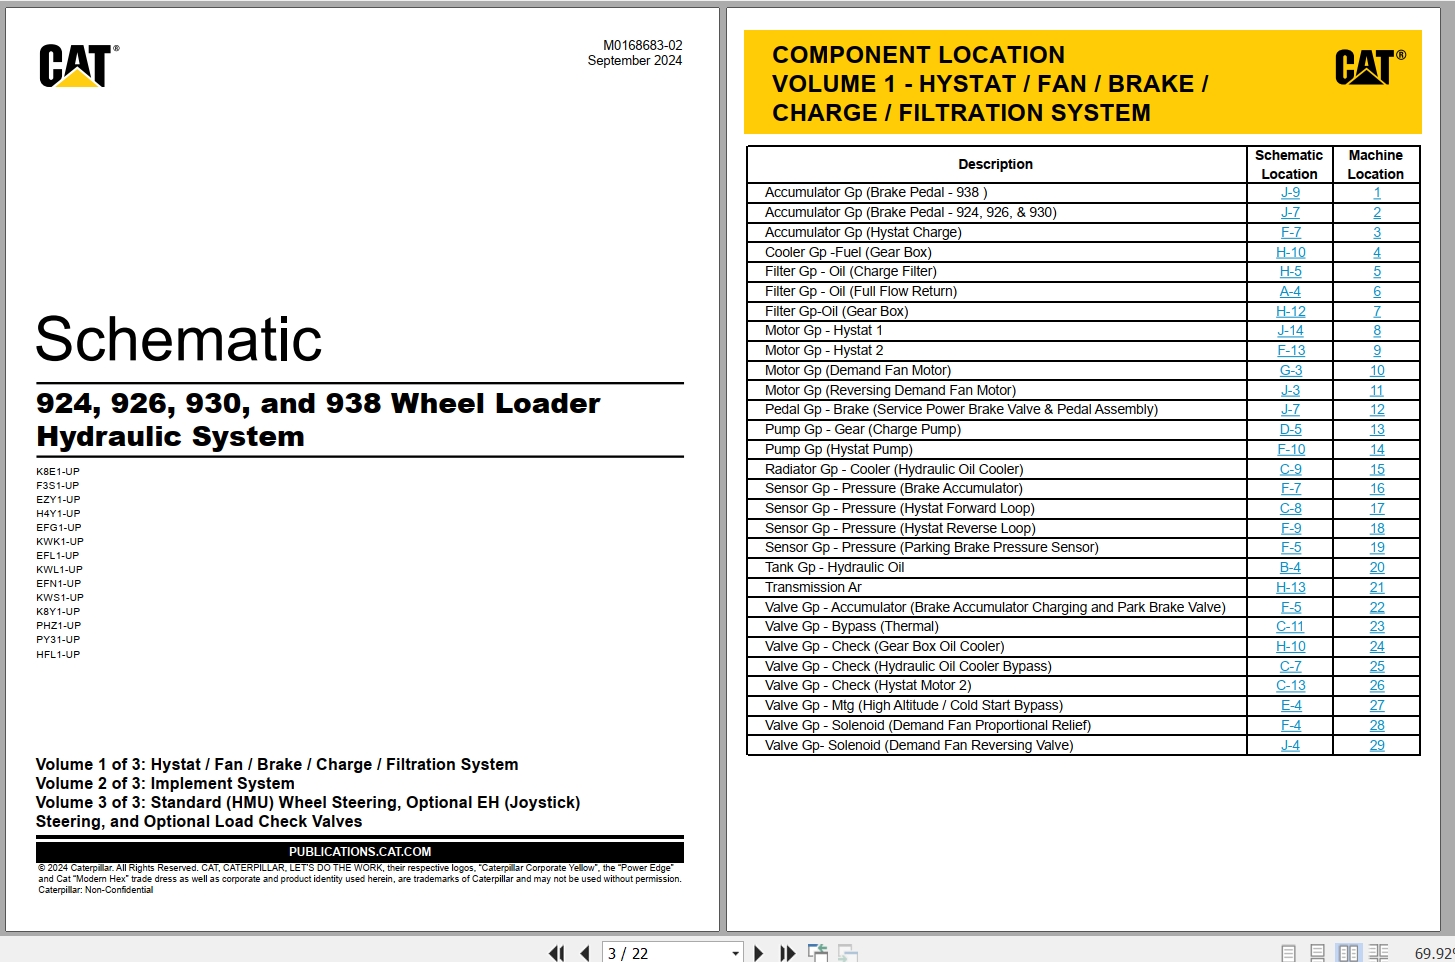Click the Schematic Location column header
Screen dimensions: 1455x962
[x=1289, y=164]
